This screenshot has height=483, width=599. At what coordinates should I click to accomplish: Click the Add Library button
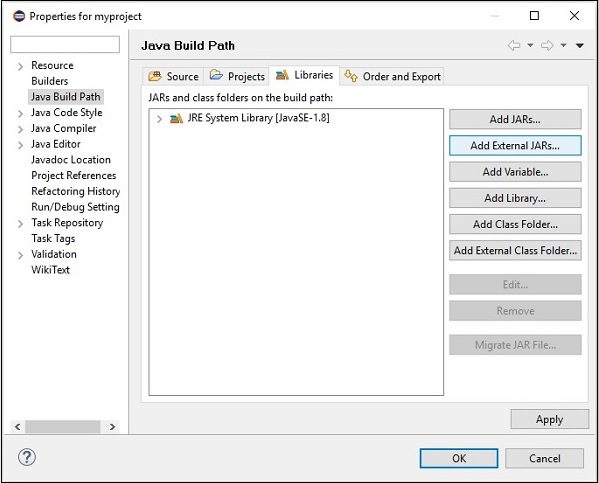point(515,198)
